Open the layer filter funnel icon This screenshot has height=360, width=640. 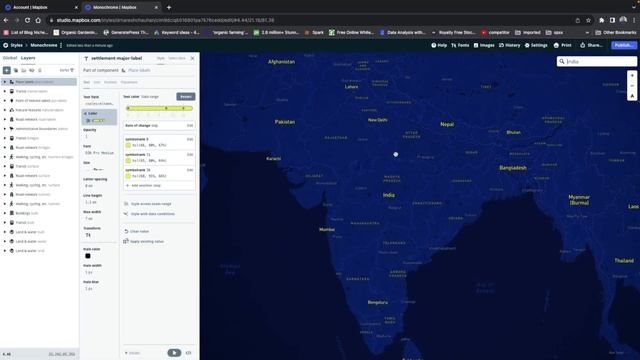click(72, 70)
